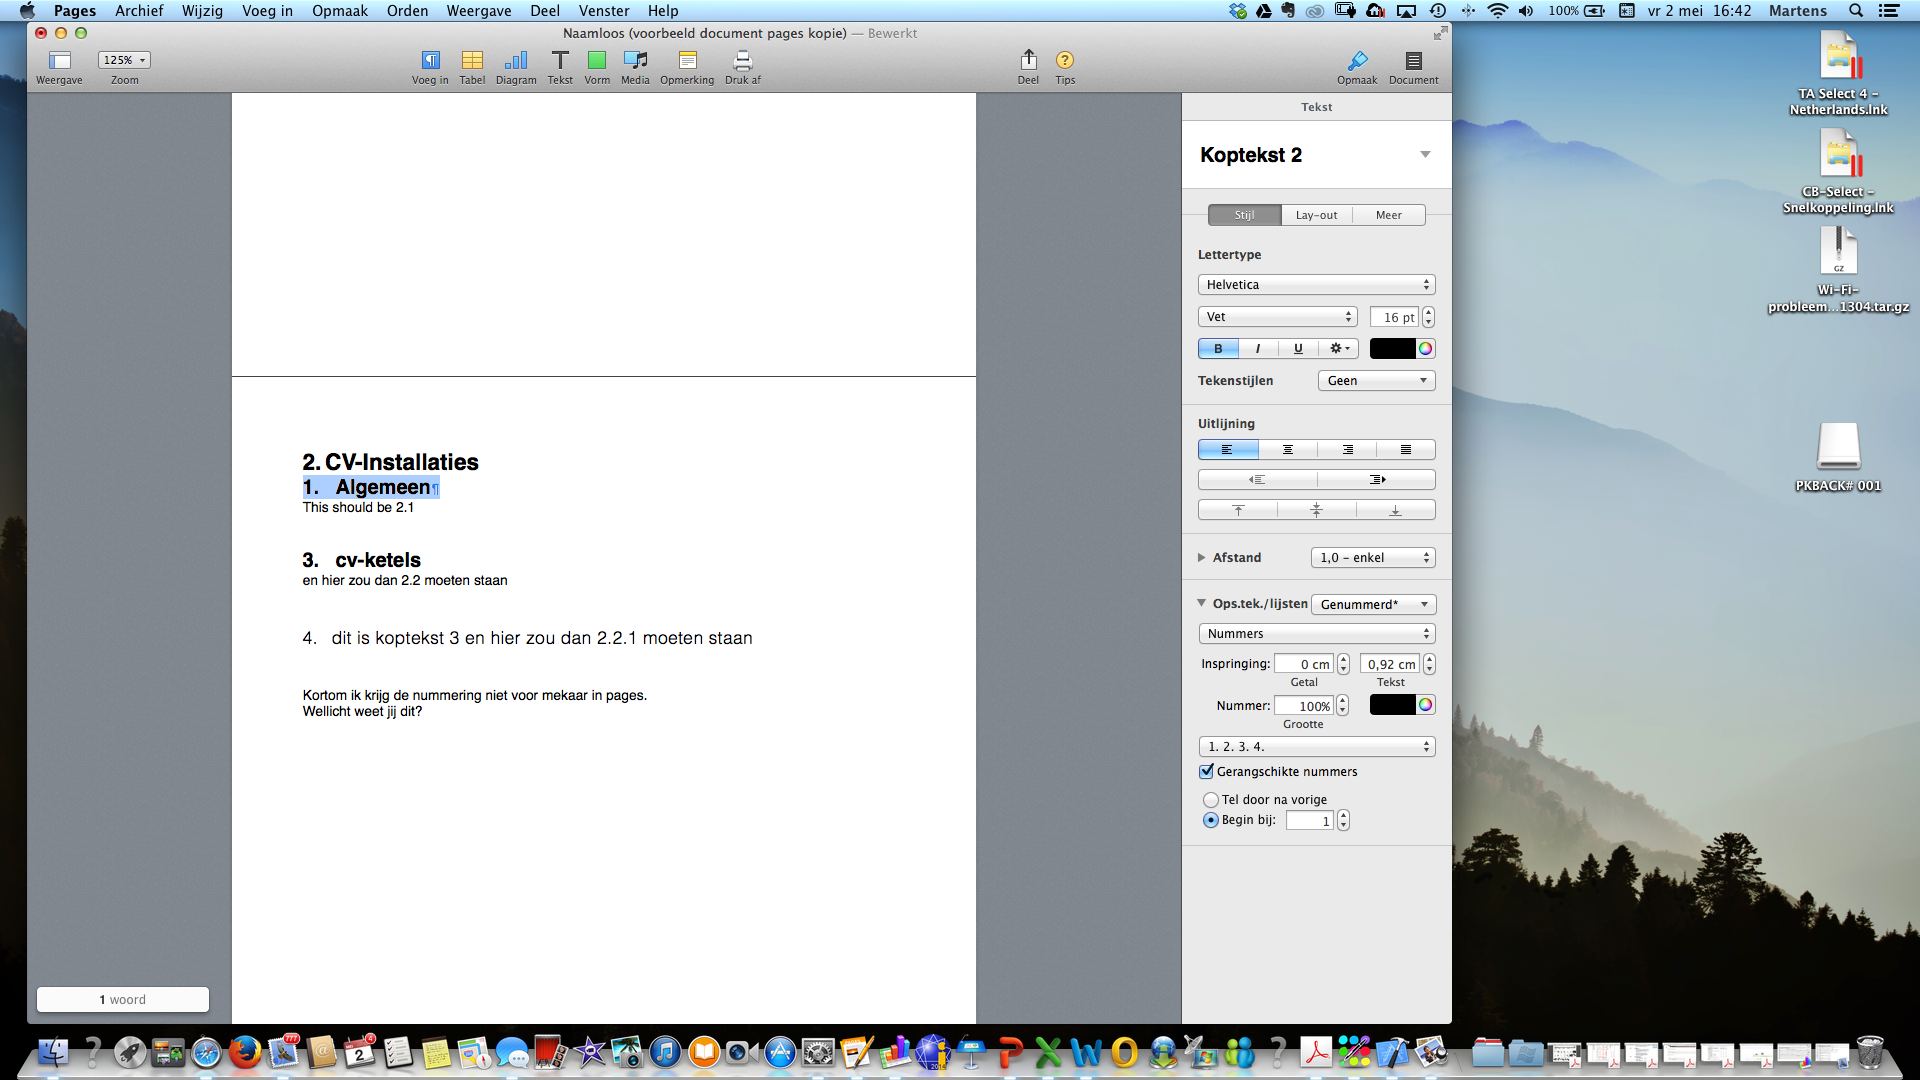Switch to the Lay-out tab
Image resolution: width=1920 pixels, height=1080 pixels.
click(x=1316, y=215)
